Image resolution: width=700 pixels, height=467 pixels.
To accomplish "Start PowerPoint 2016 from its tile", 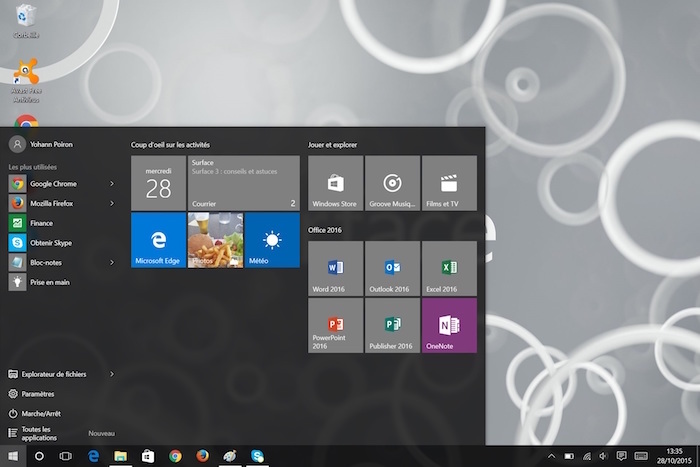I will click(x=335, y=325).
